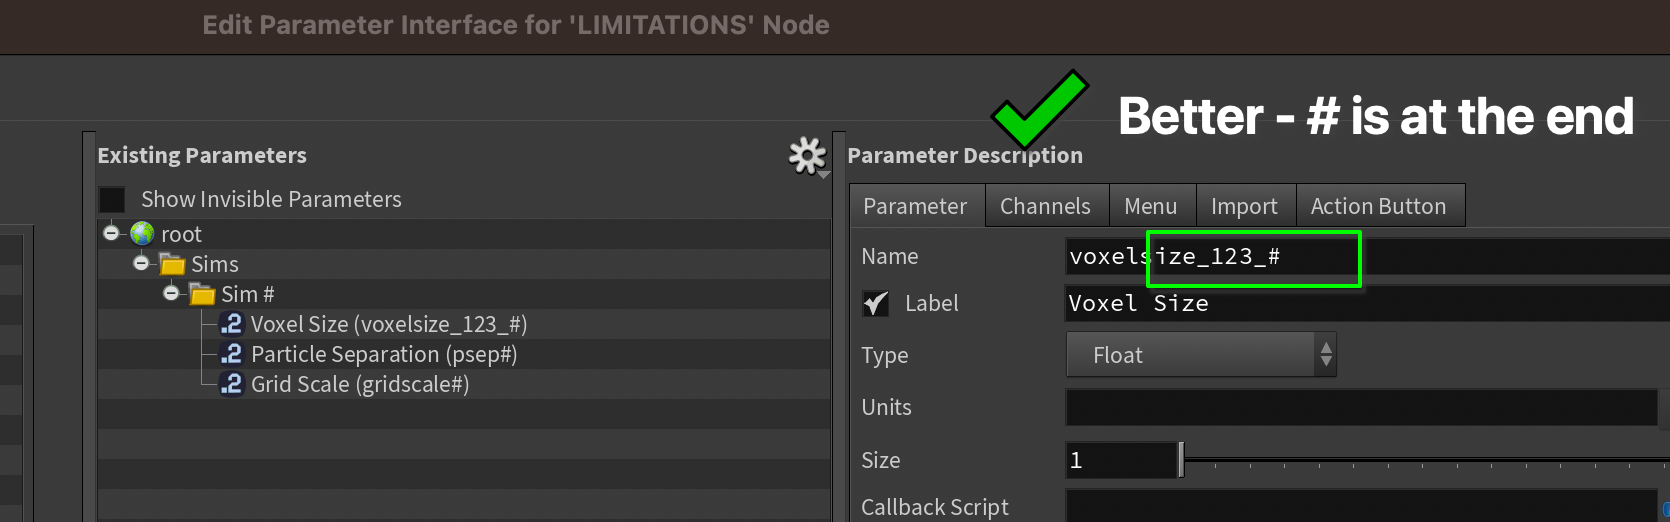Open the Action Button tab

pos(1378,206)
